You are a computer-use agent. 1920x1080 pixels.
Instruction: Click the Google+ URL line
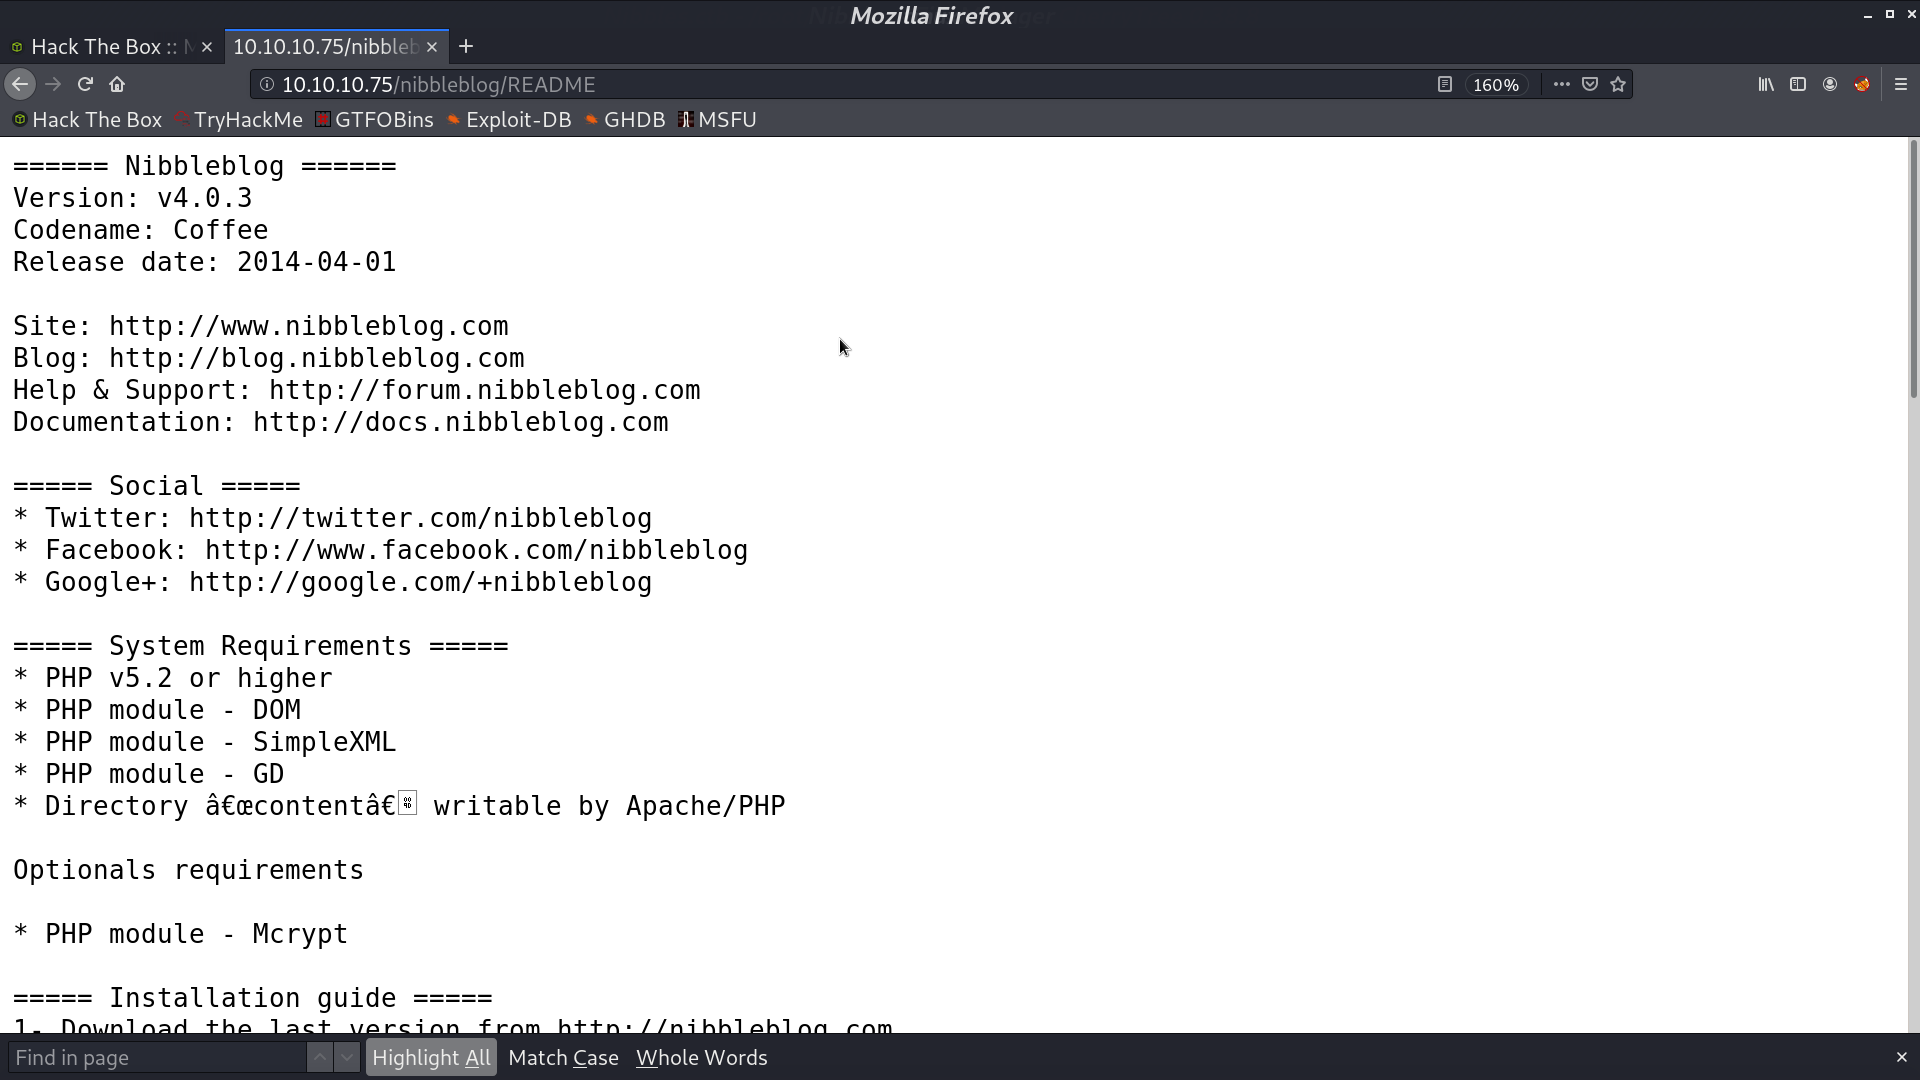[x=333, y=582]
